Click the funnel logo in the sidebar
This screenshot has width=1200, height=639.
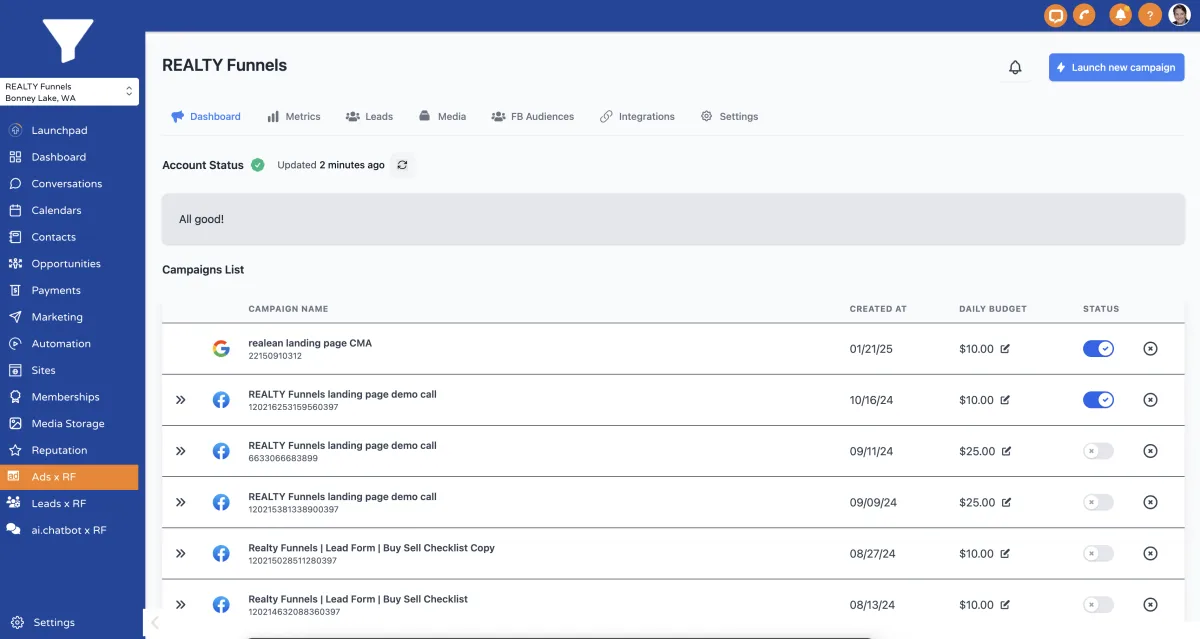coord(68,42)
